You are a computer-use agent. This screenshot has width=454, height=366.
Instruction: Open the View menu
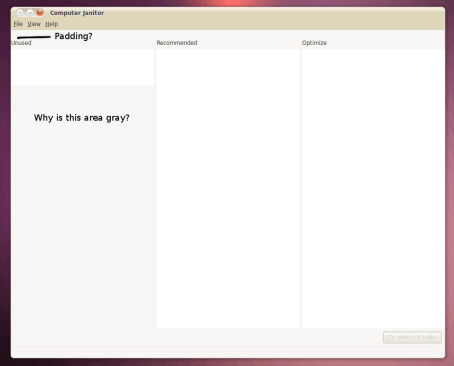[34, 24]
